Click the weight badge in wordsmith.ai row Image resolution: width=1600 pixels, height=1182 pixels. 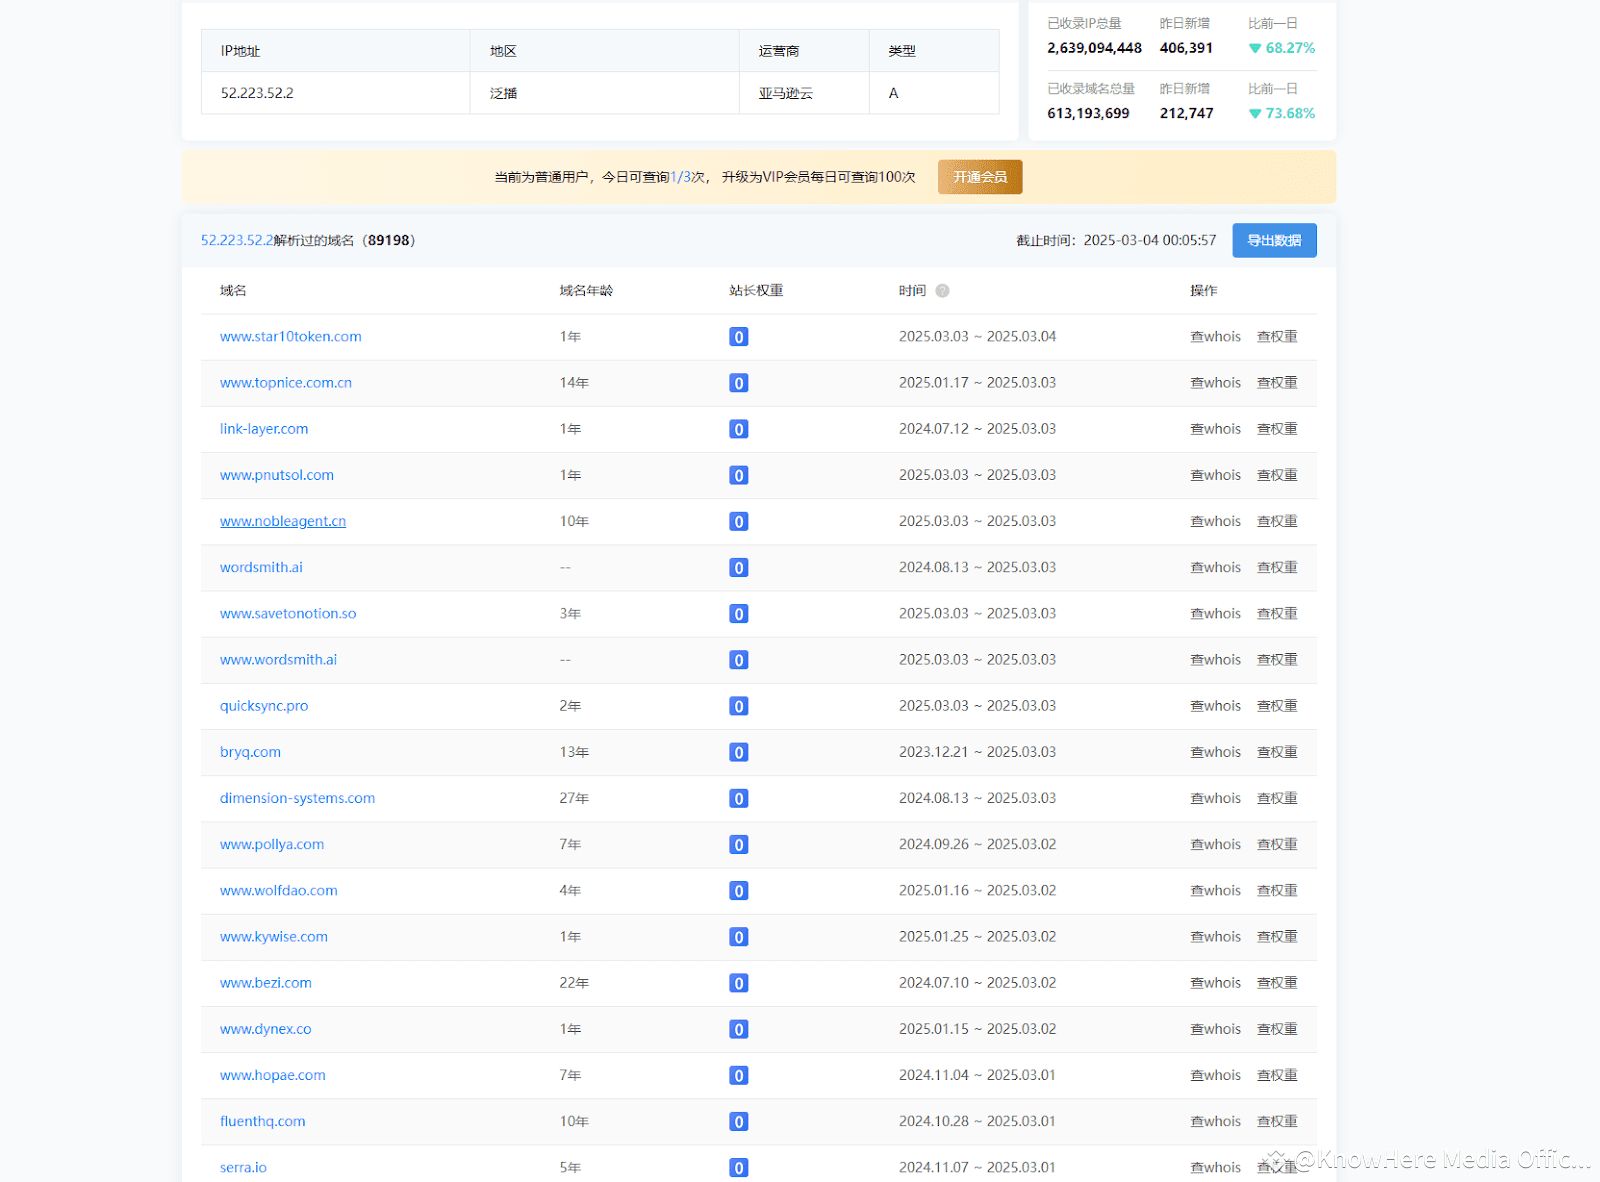tap(738, 568)
